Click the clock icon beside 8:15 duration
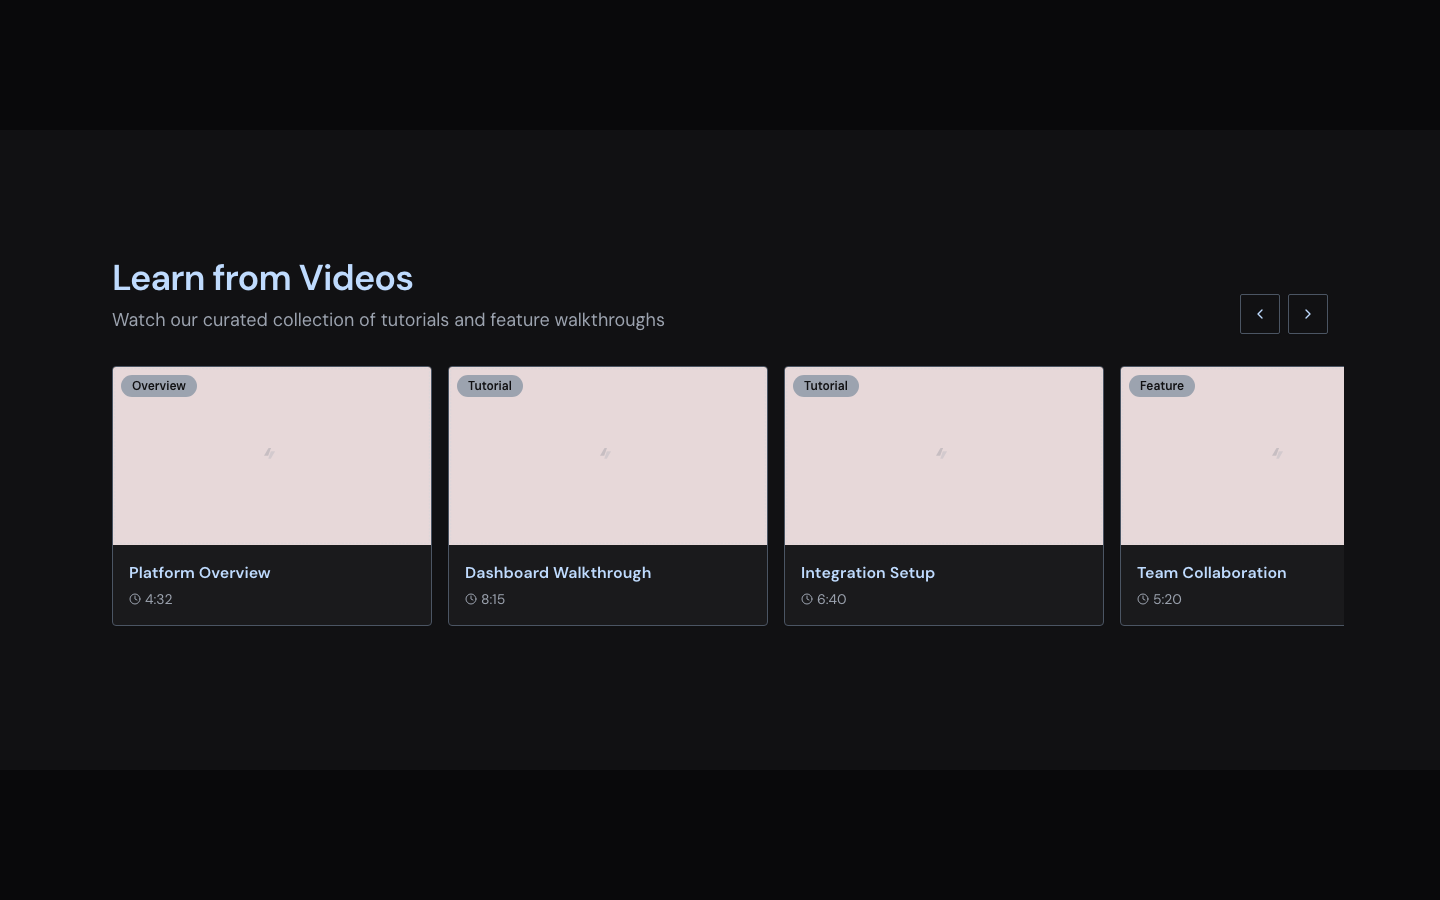 coord(470,599)
